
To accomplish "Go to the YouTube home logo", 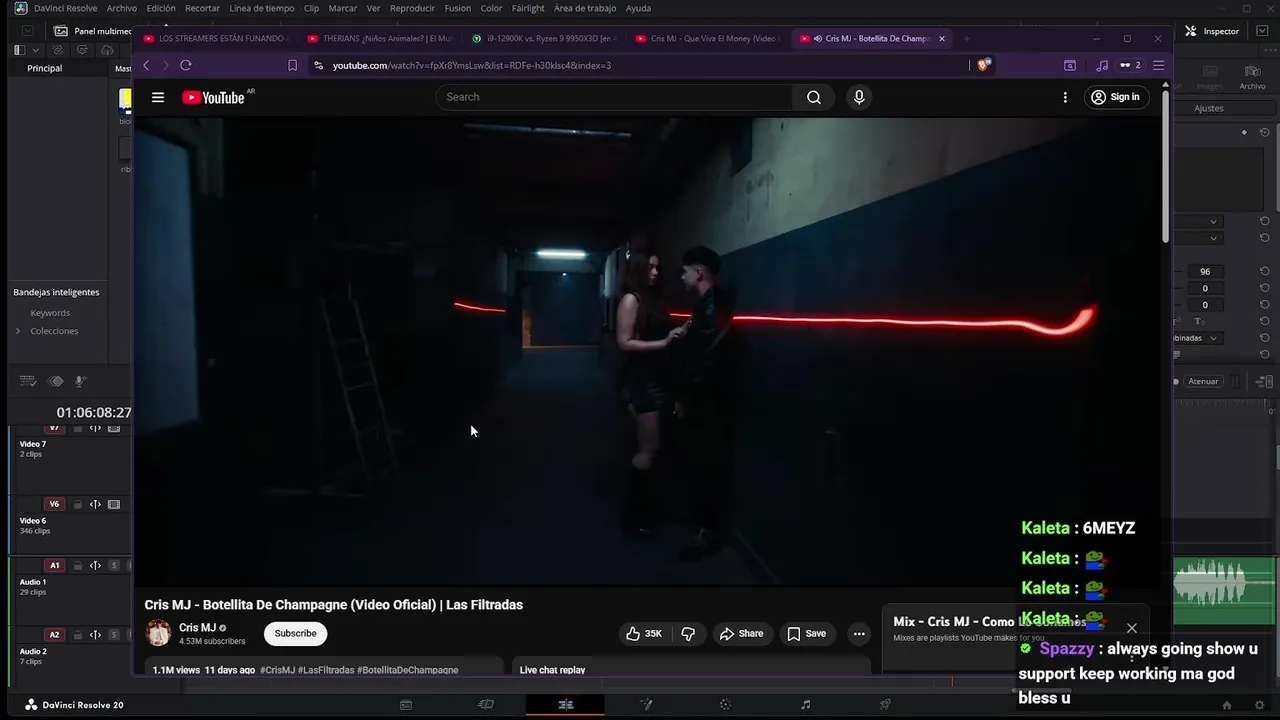I will [213, 97].
